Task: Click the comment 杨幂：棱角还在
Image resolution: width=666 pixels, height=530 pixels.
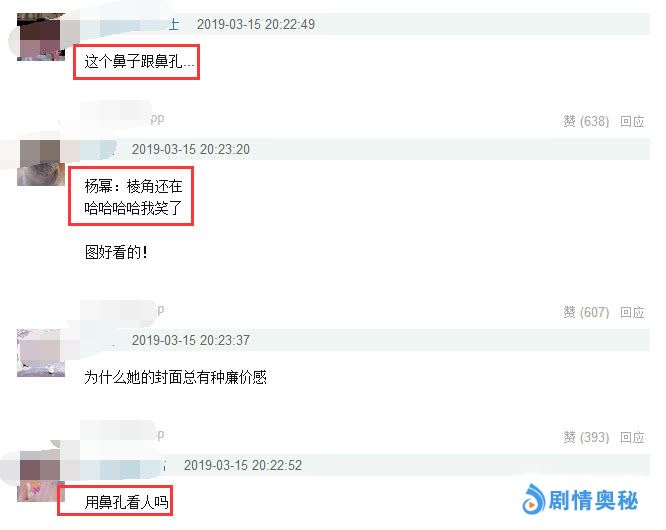Action: [x=133, y=186]
